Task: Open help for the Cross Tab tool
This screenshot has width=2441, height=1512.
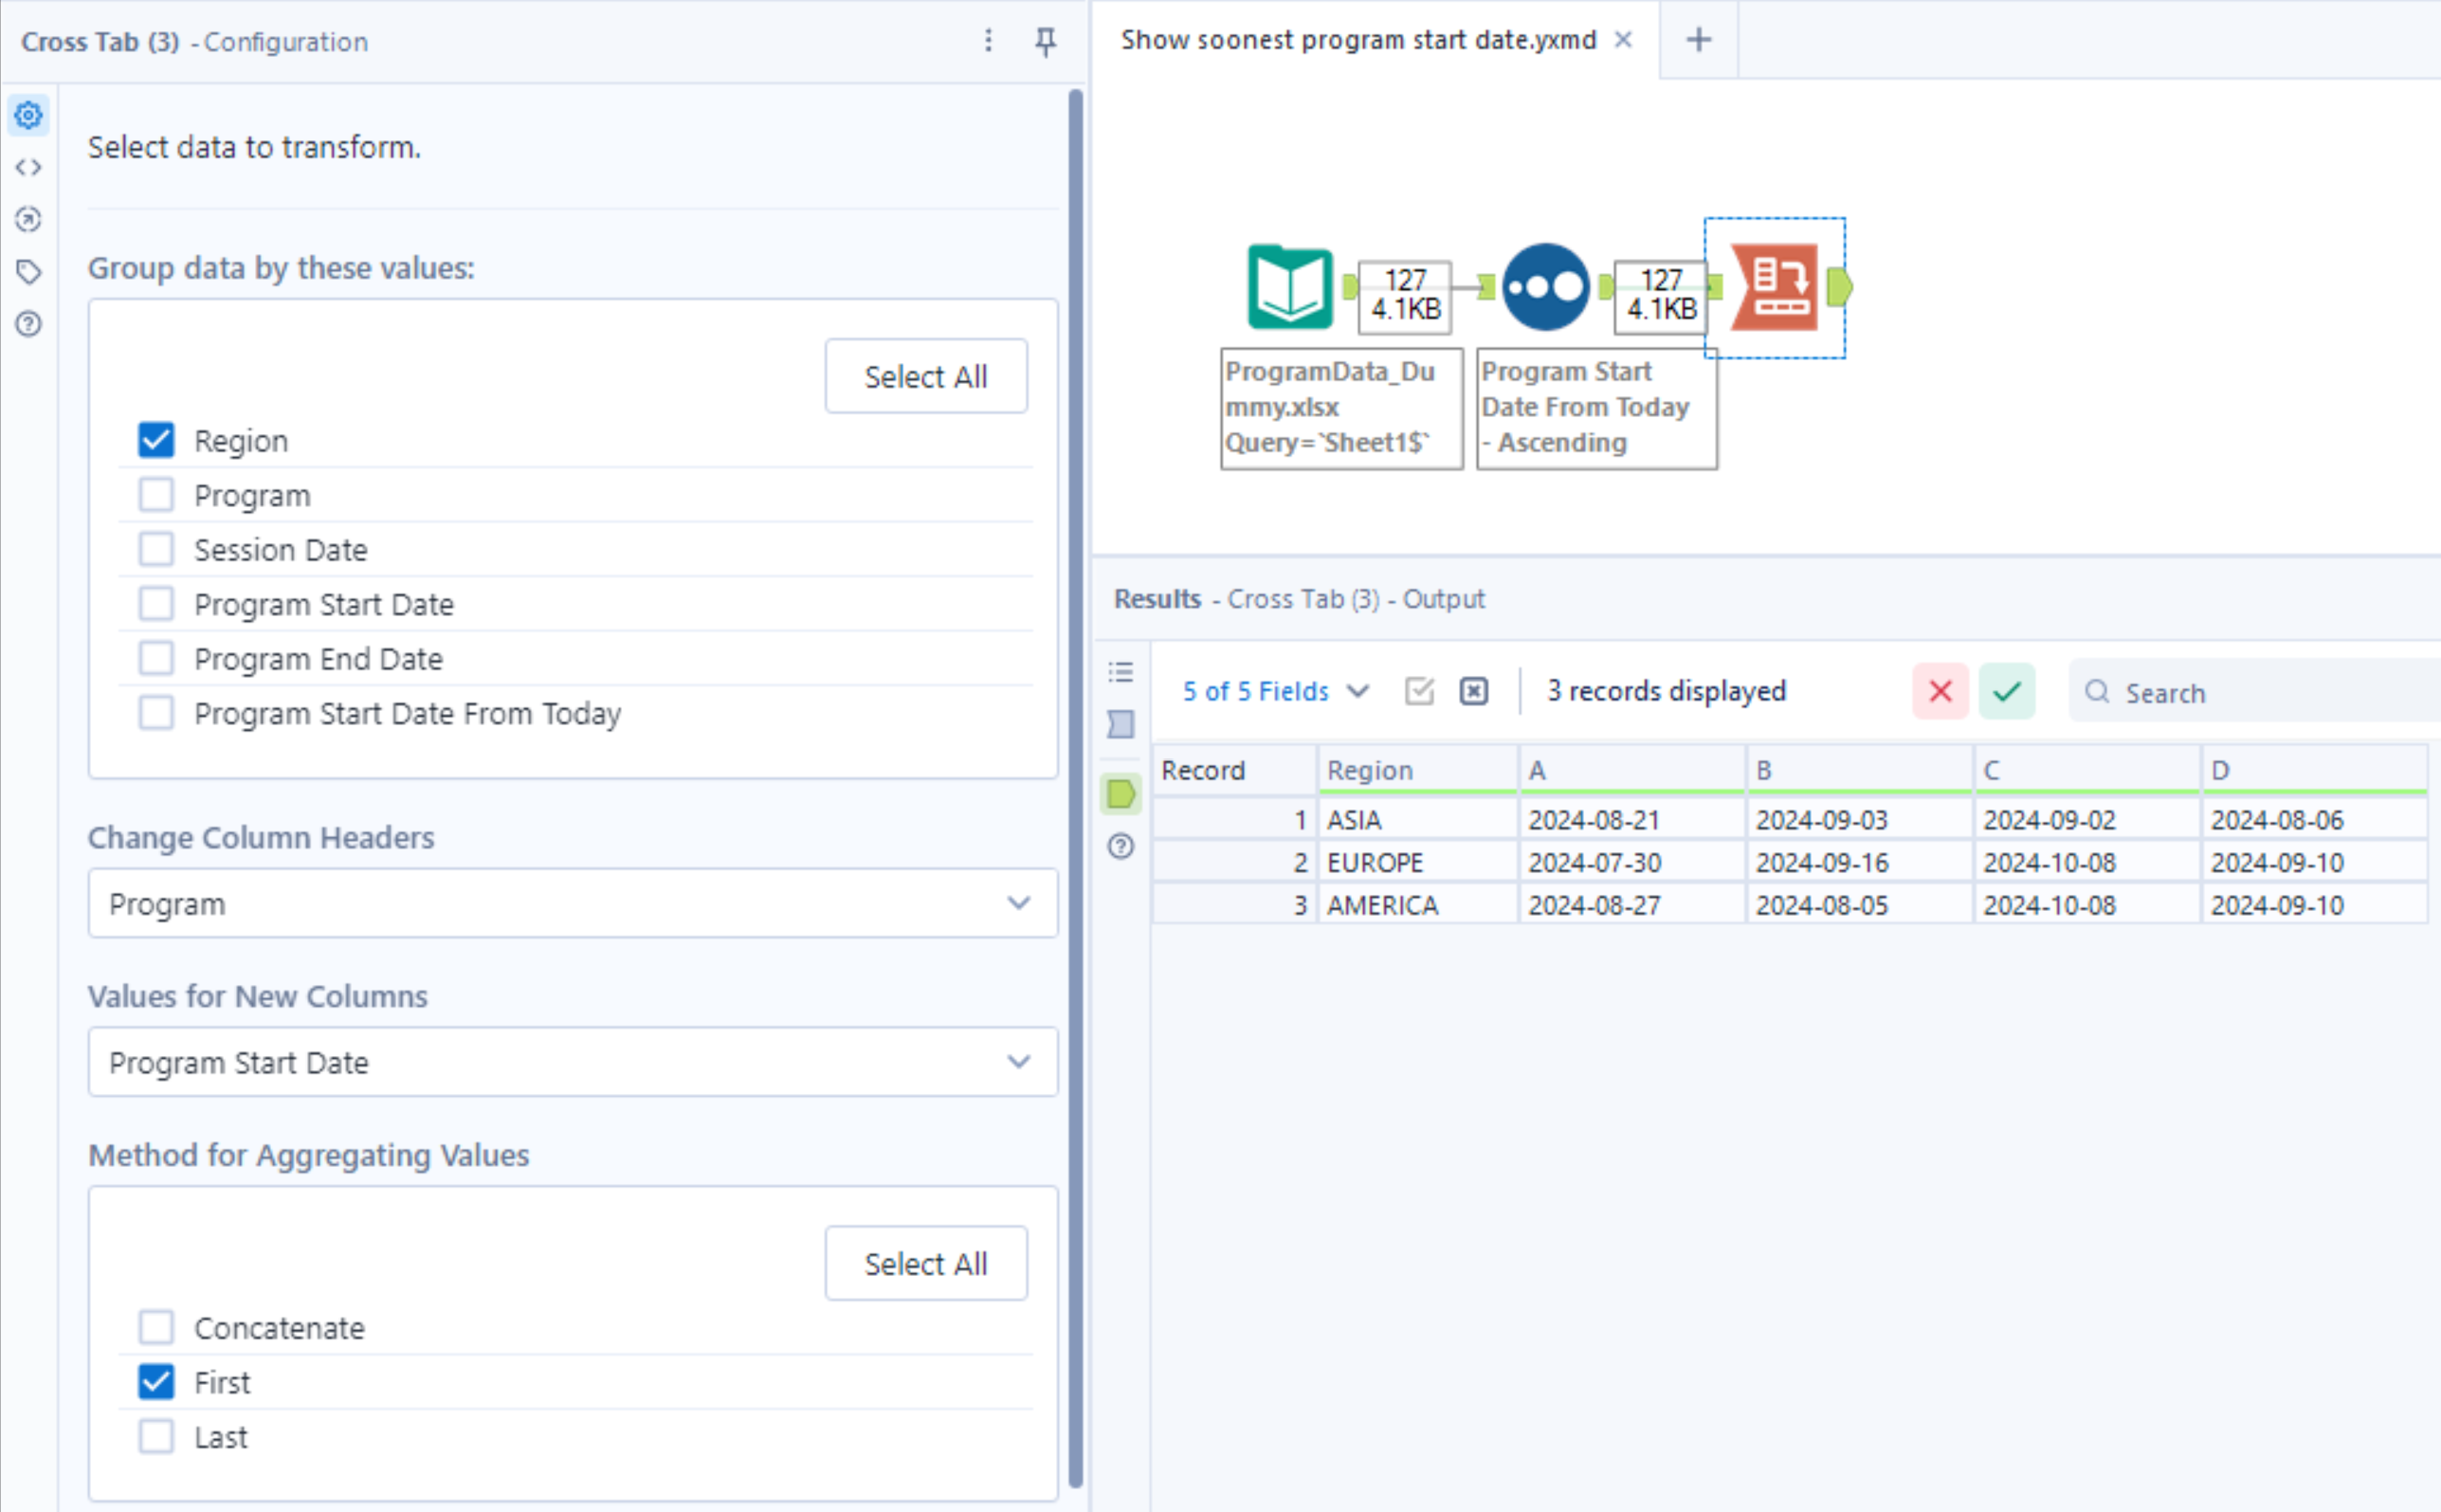Action: (28, 324)
